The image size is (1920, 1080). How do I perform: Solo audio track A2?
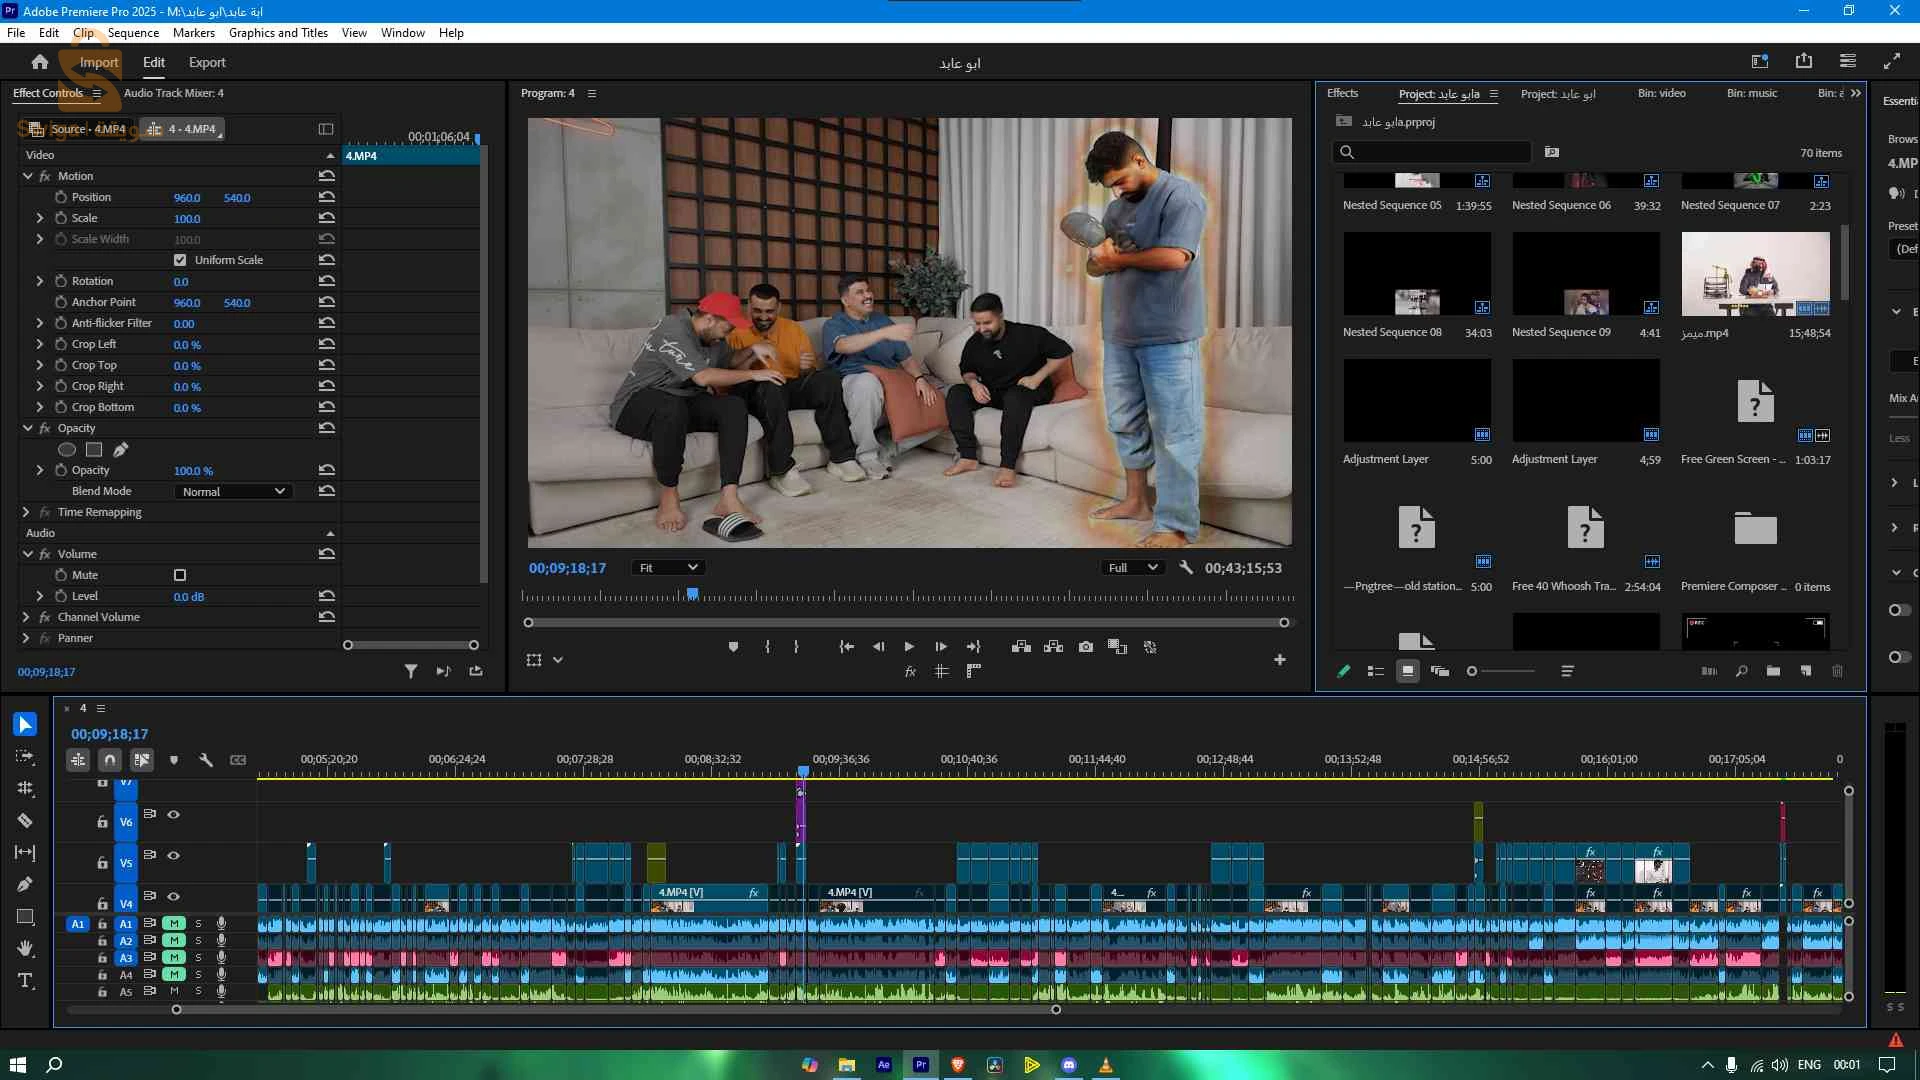(198, 941)
